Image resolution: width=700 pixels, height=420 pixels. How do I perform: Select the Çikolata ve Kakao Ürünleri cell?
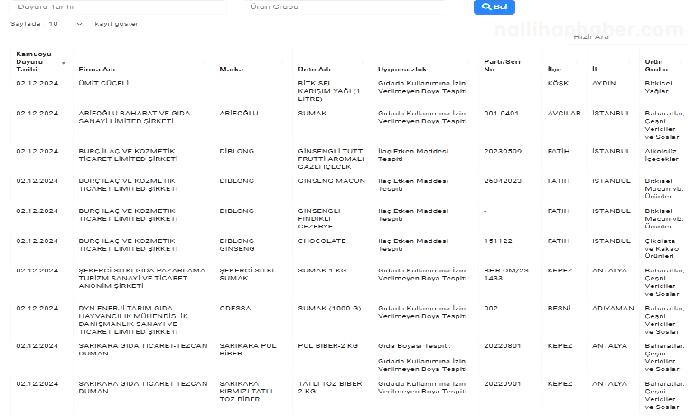(662, 248)
